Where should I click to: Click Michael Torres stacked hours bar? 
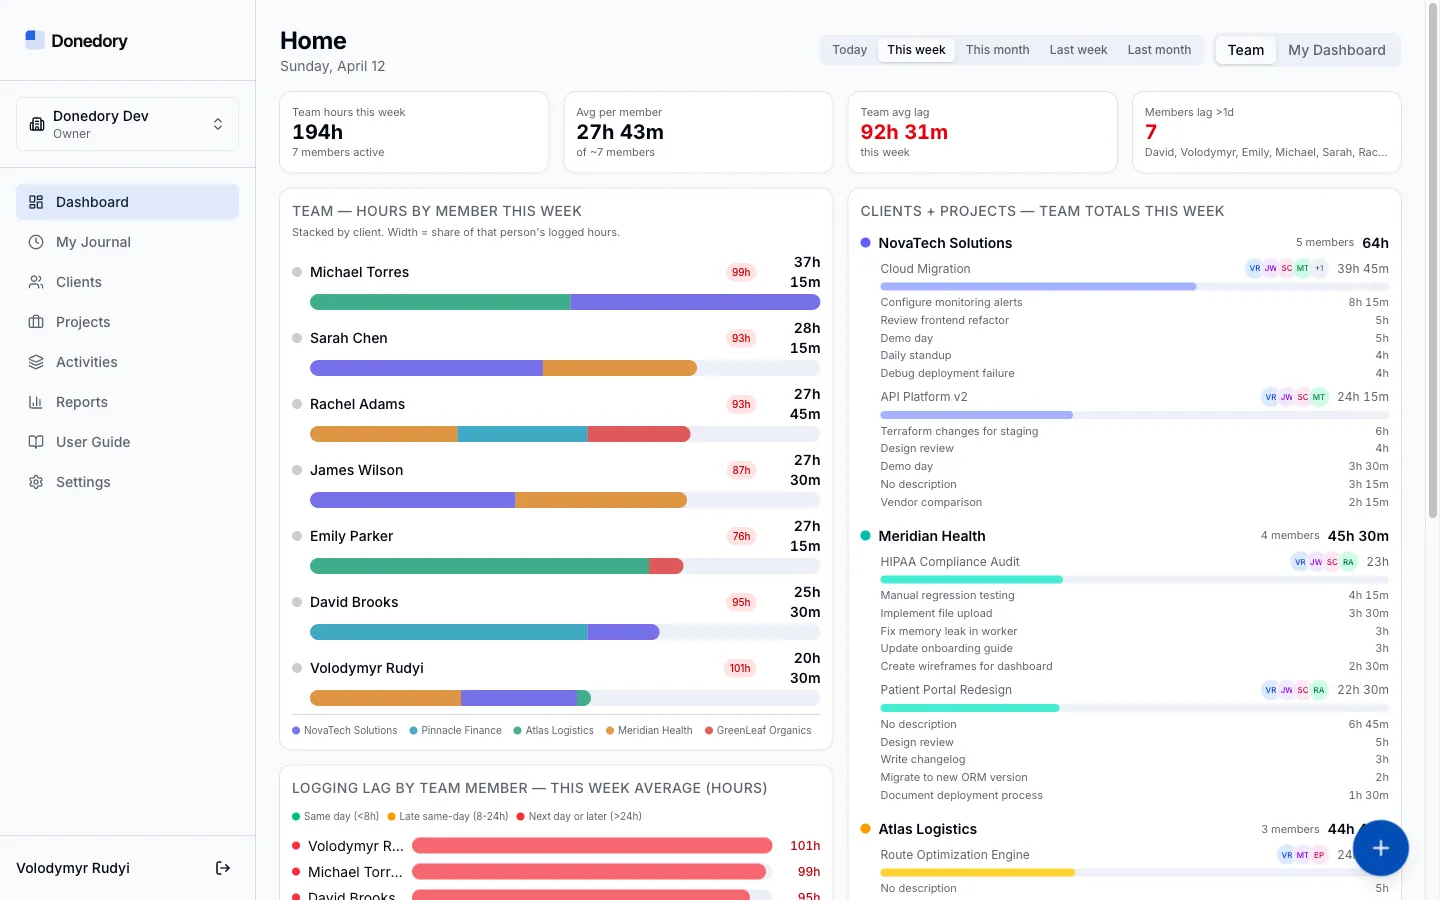click(x=564, y=302)
